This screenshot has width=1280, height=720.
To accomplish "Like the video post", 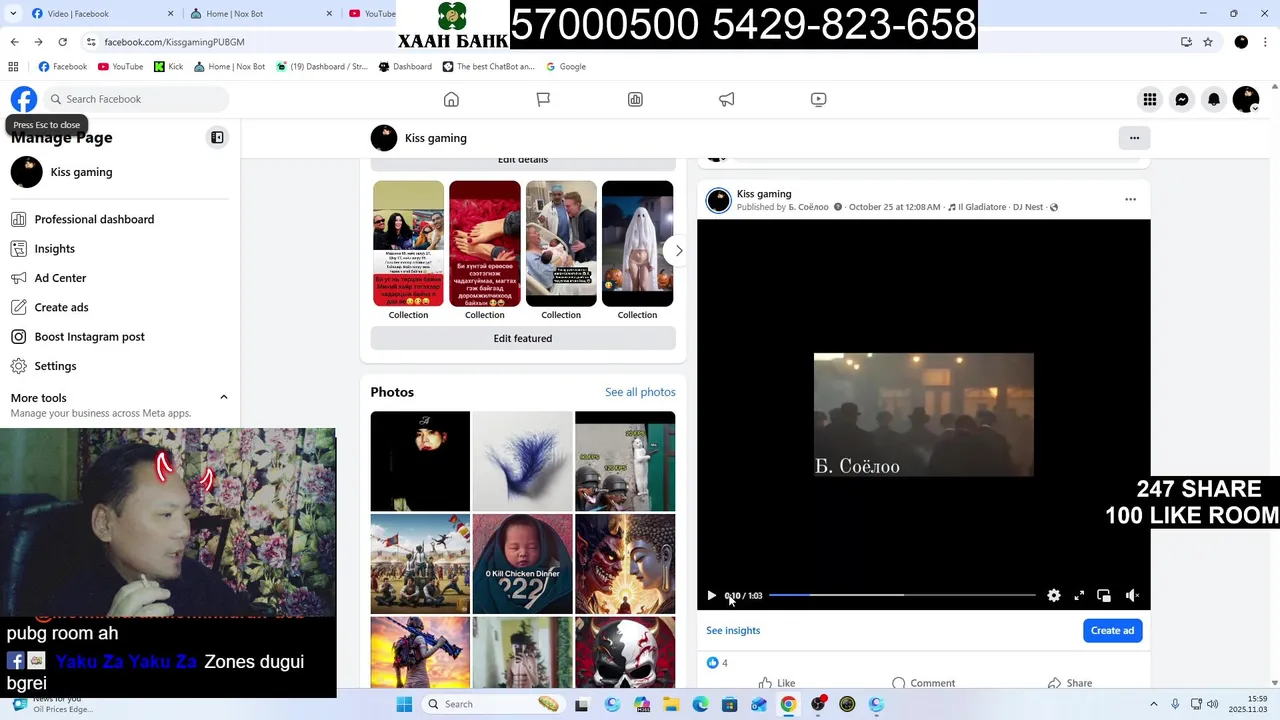I will tap(777, 683).
